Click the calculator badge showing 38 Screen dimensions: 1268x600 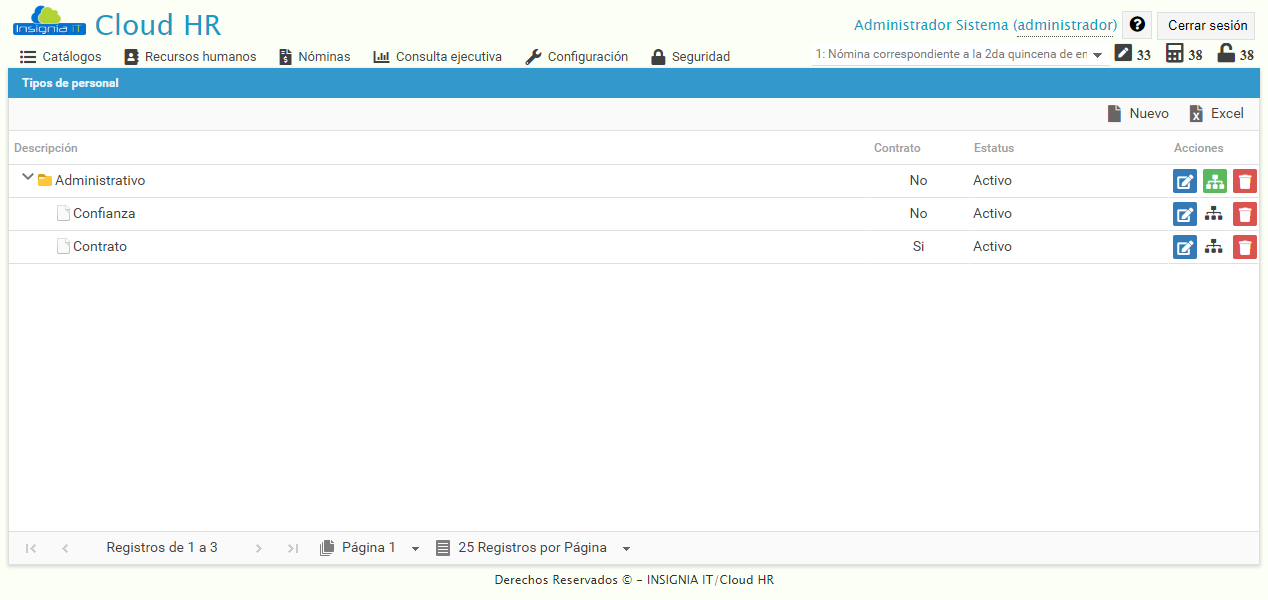point(1176,54)
